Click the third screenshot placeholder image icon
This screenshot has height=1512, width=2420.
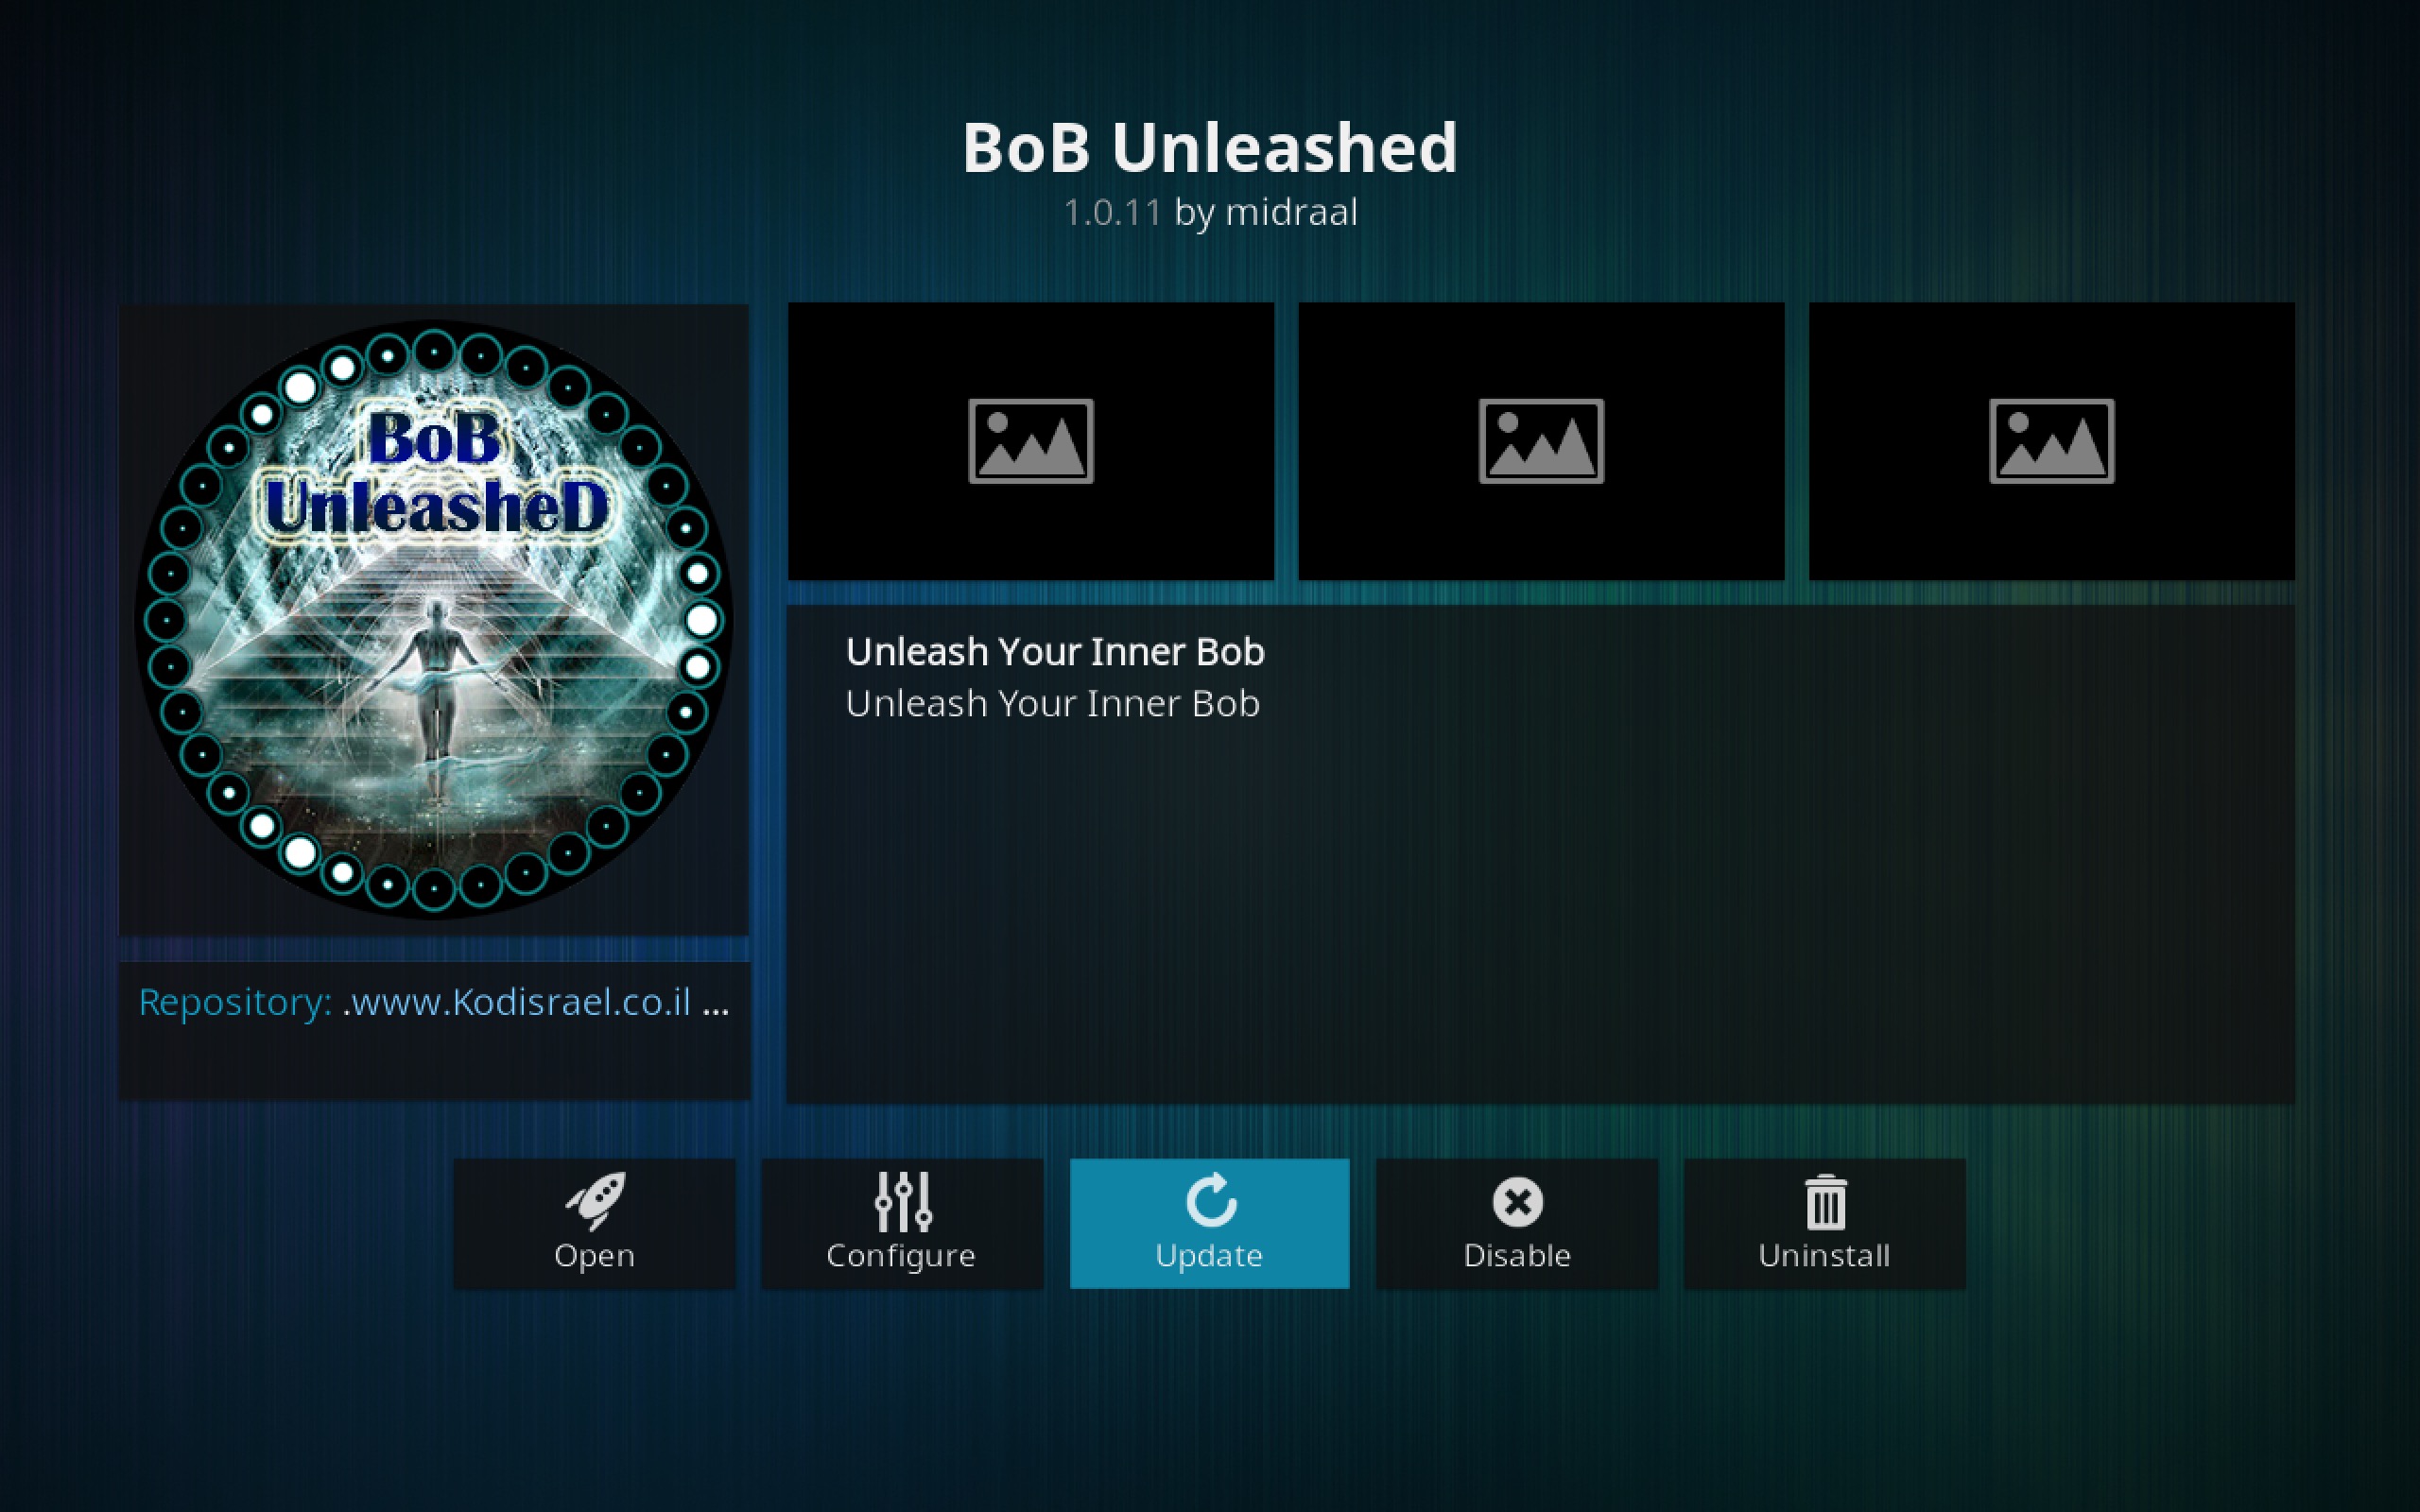pos(2052,441)
